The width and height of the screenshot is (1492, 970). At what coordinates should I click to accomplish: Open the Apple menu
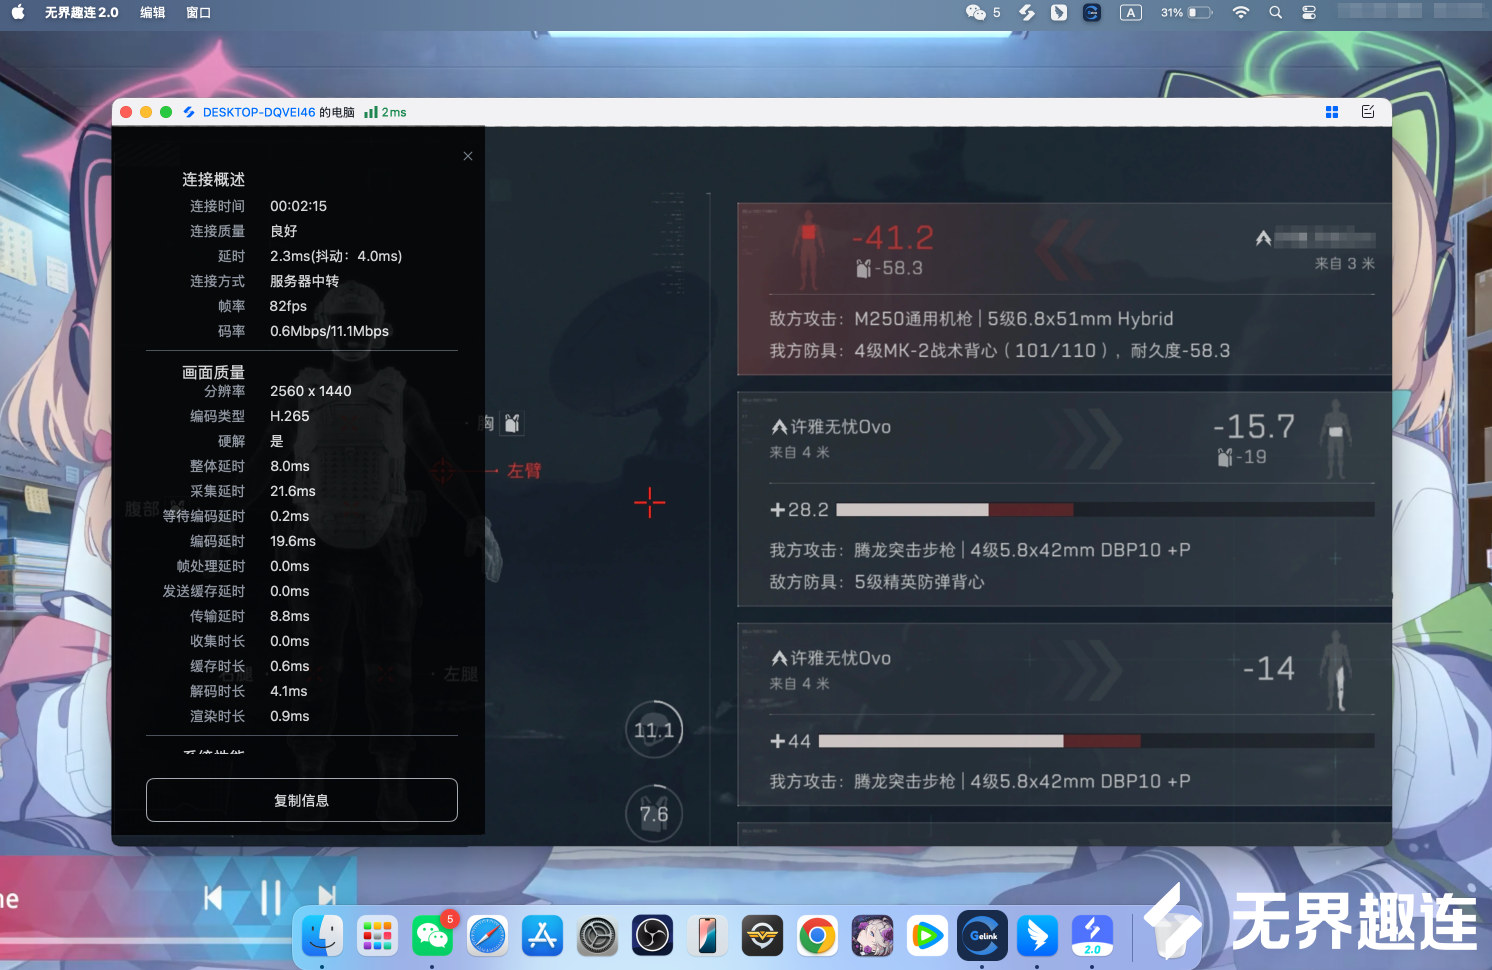pyautogui.click(x=18, y=13)
